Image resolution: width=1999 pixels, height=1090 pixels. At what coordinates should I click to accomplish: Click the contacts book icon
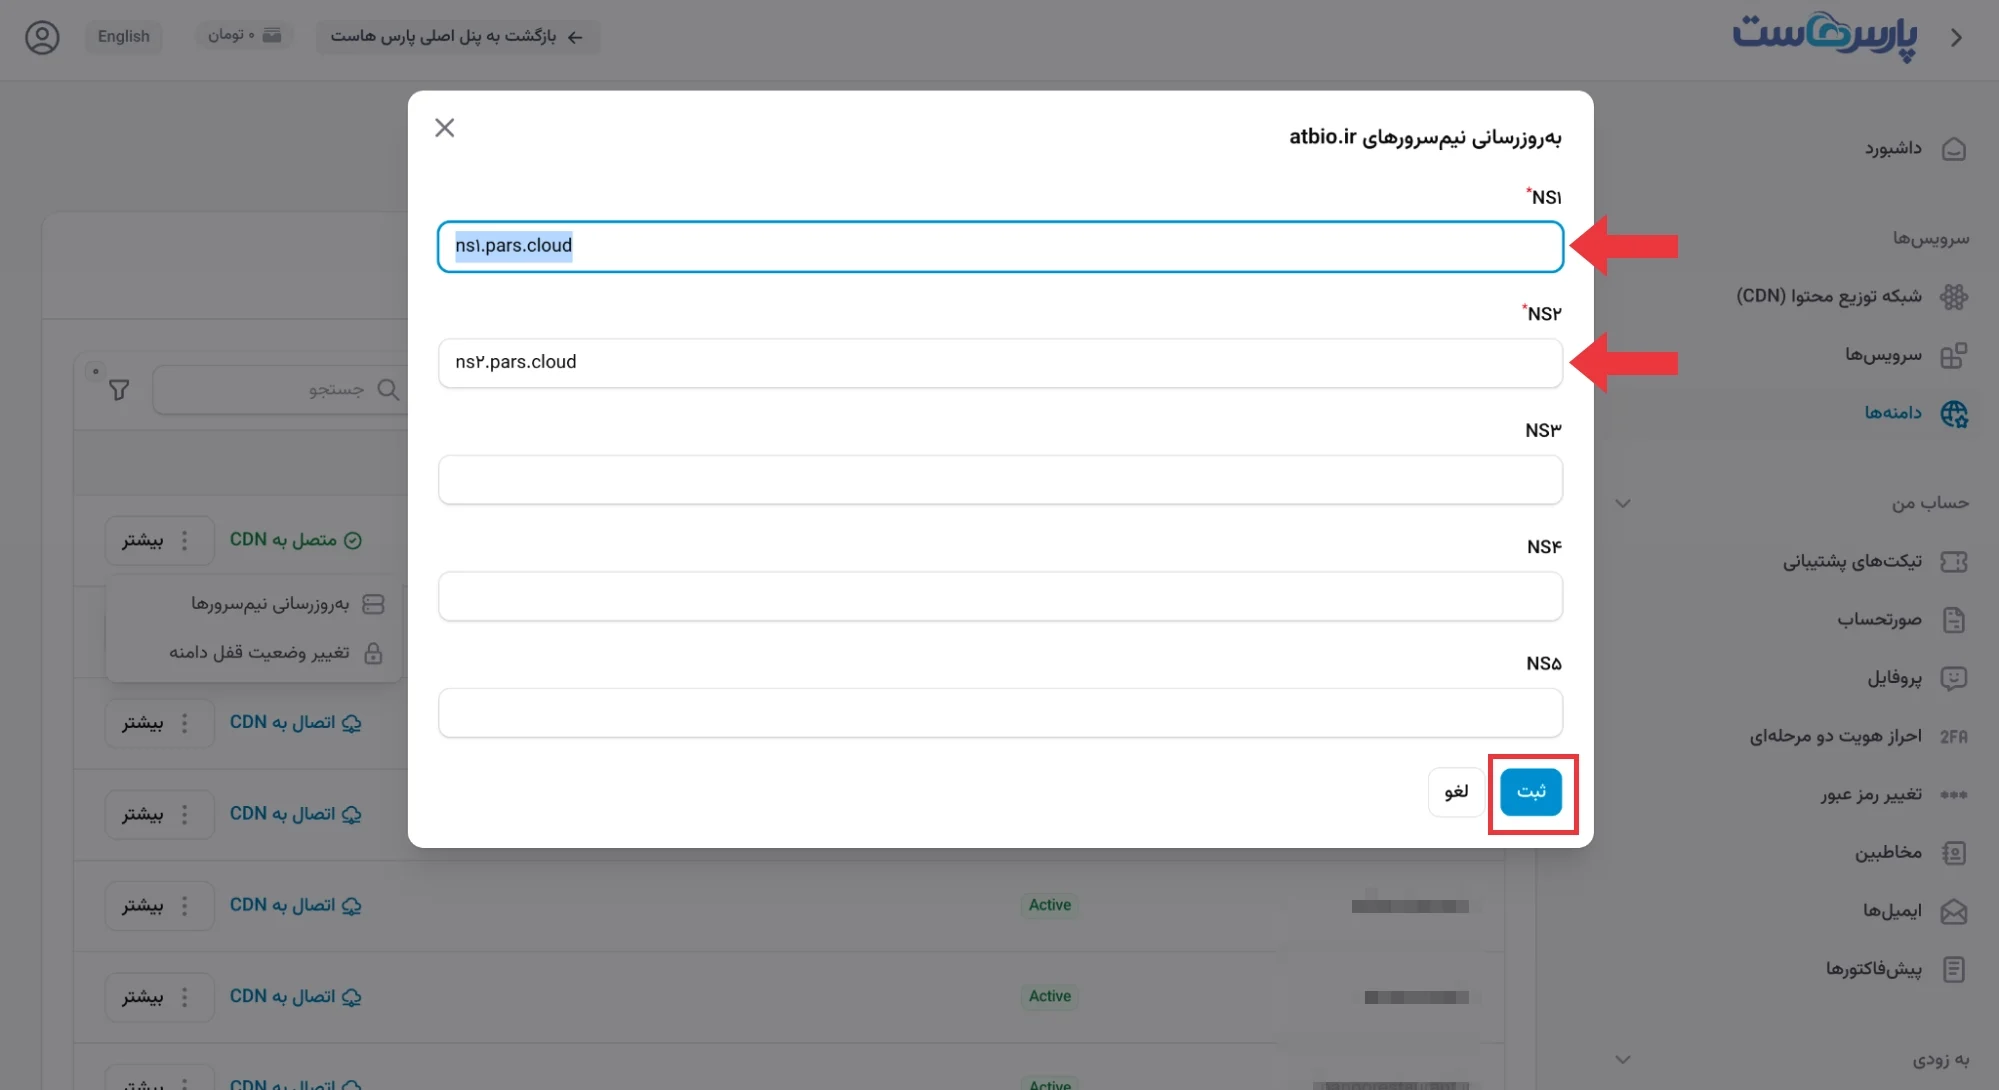tap(1954, 853)
